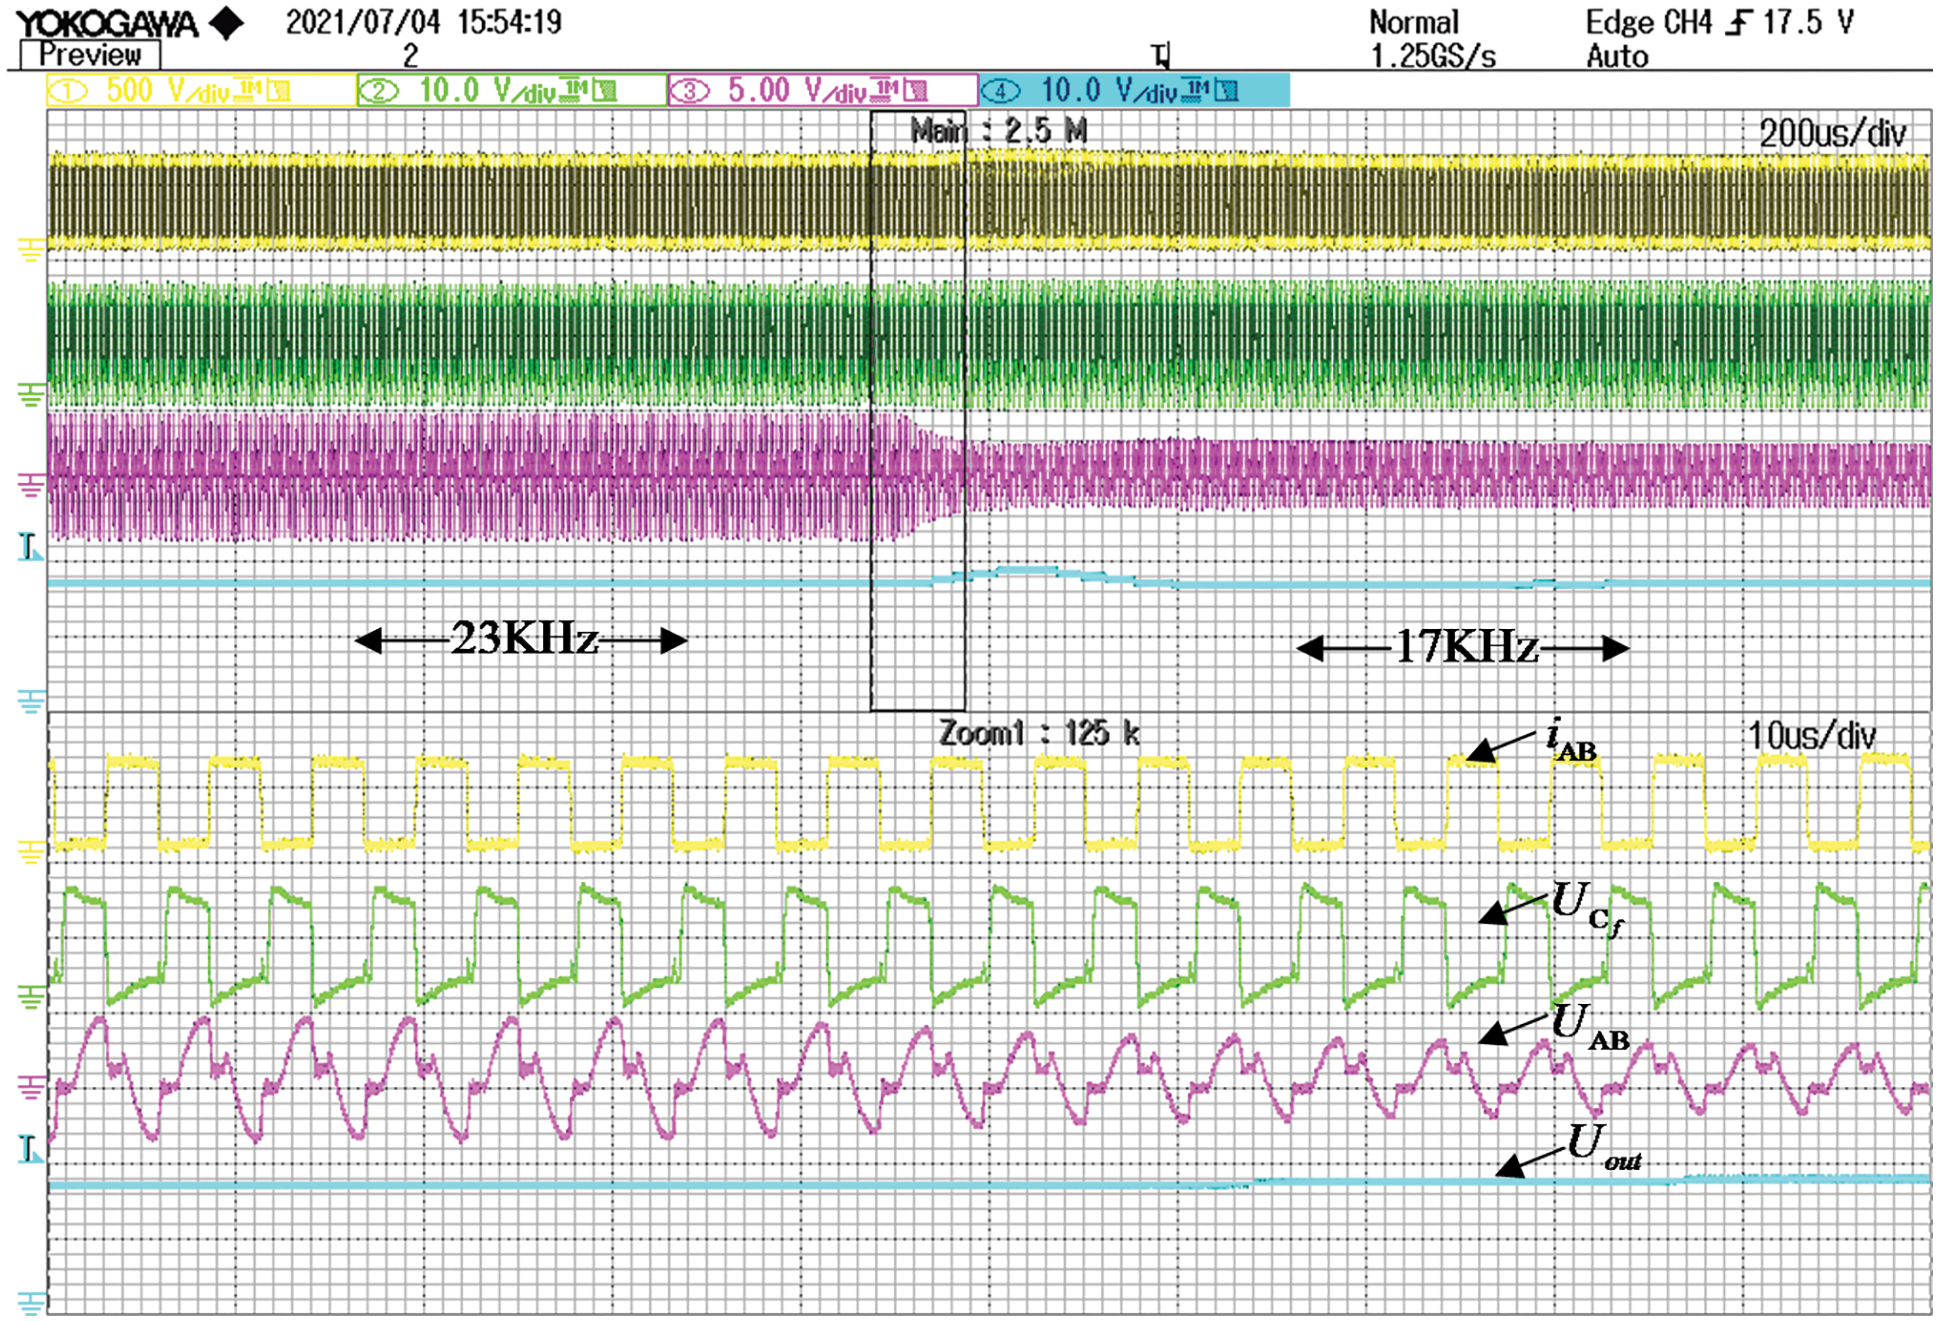Image resolution: width=1938 pixels, height=1321 pixels.
Task: Click channel 1 yellow ground marker in zoom window
Action: point(30,852)
